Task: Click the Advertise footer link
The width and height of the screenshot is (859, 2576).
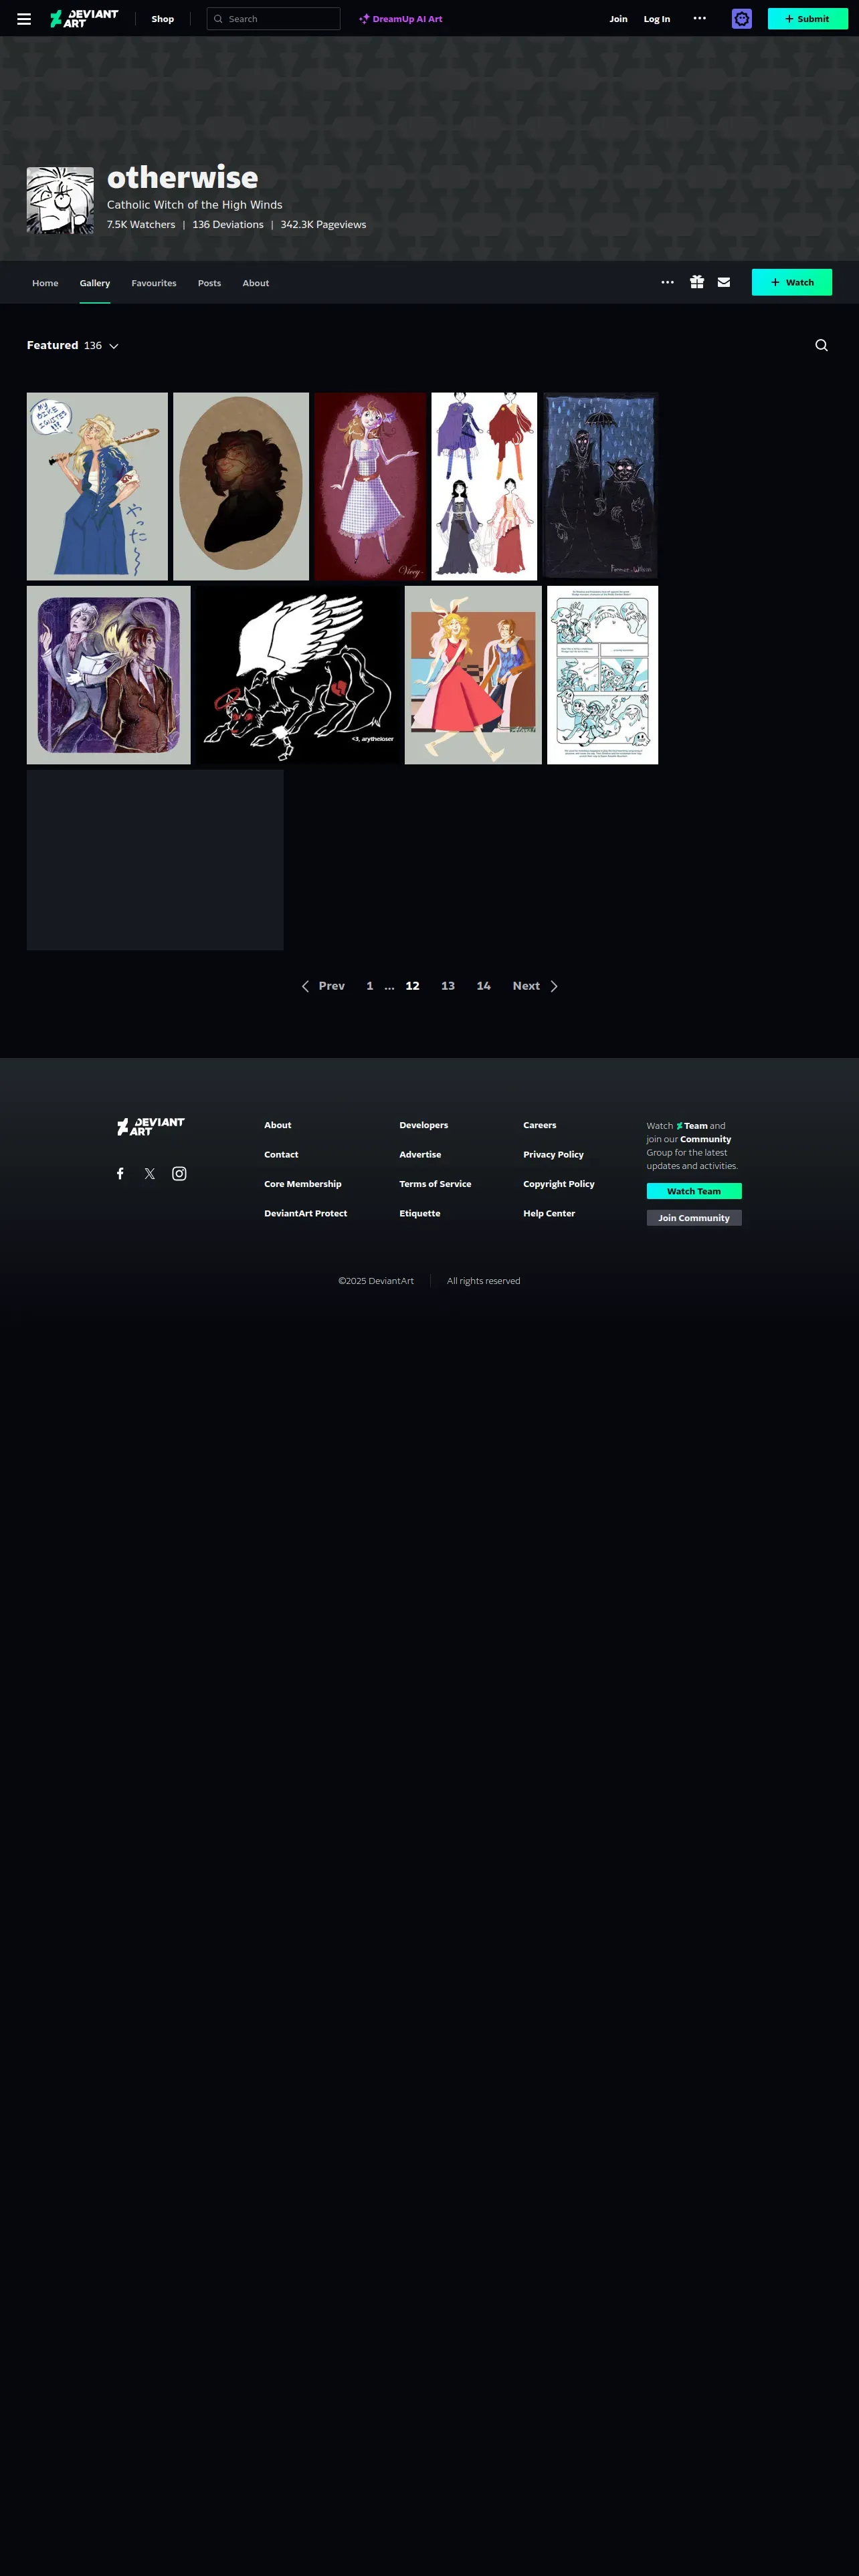Action: click(x=420, y=1155)
